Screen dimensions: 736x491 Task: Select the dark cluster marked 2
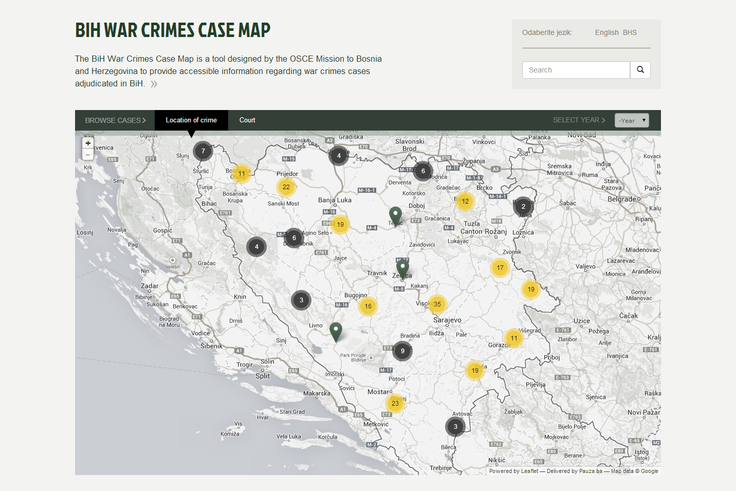point(523,207)
